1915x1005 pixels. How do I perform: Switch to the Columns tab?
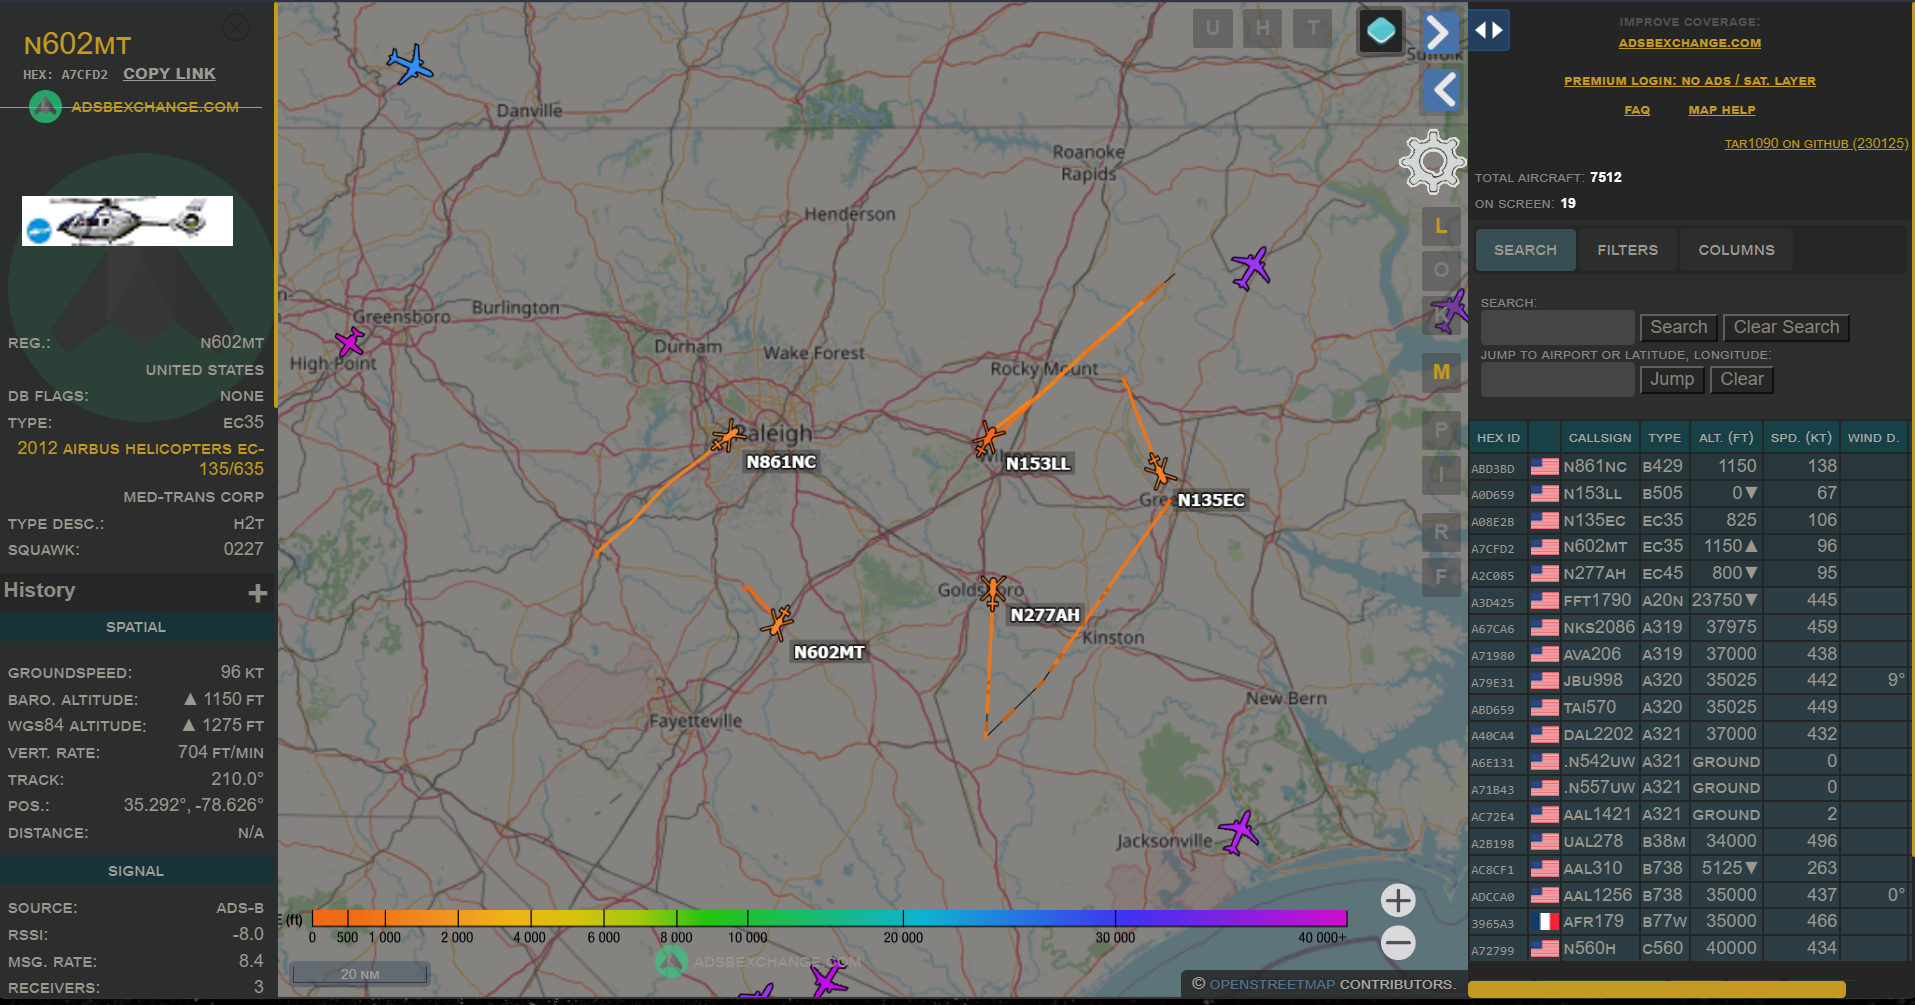(x=1736, y=250)
